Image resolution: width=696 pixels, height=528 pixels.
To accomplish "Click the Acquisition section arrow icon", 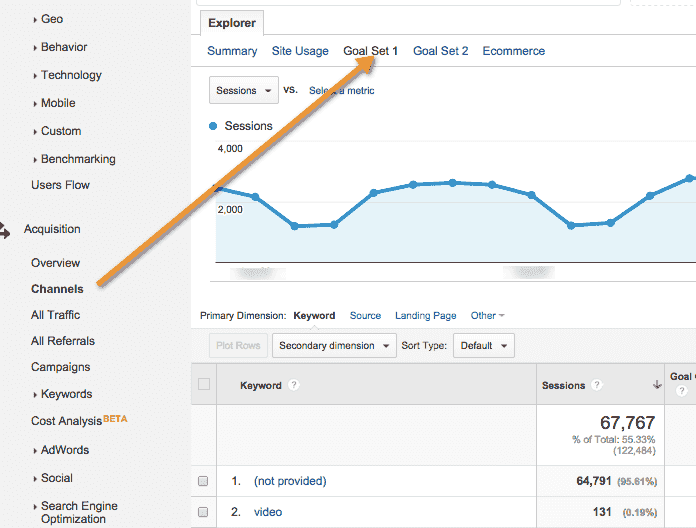I will tap(5, 230).
